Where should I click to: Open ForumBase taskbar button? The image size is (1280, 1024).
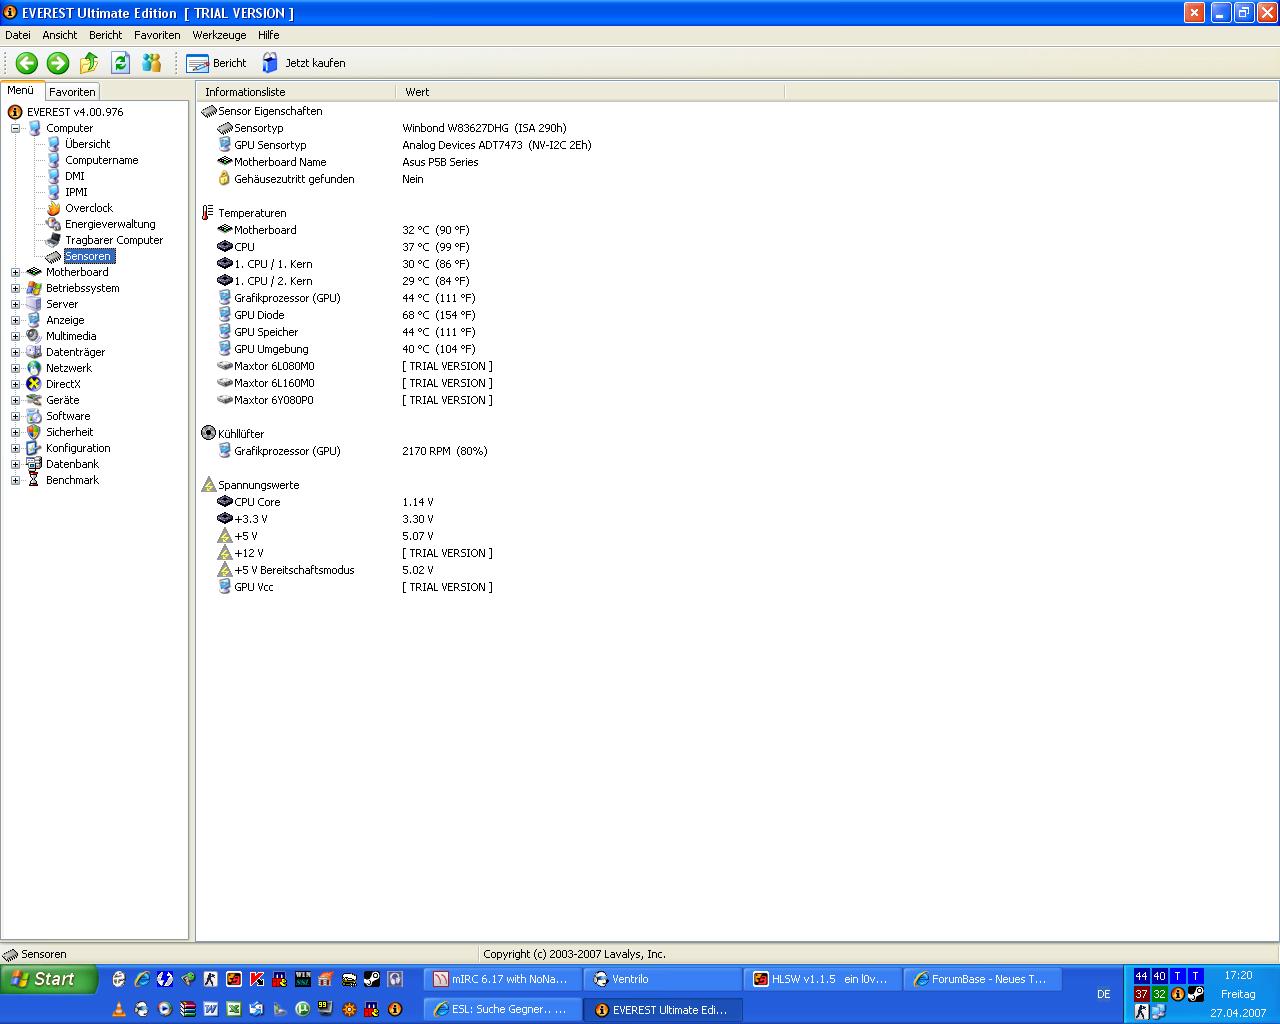click(983, 979)
